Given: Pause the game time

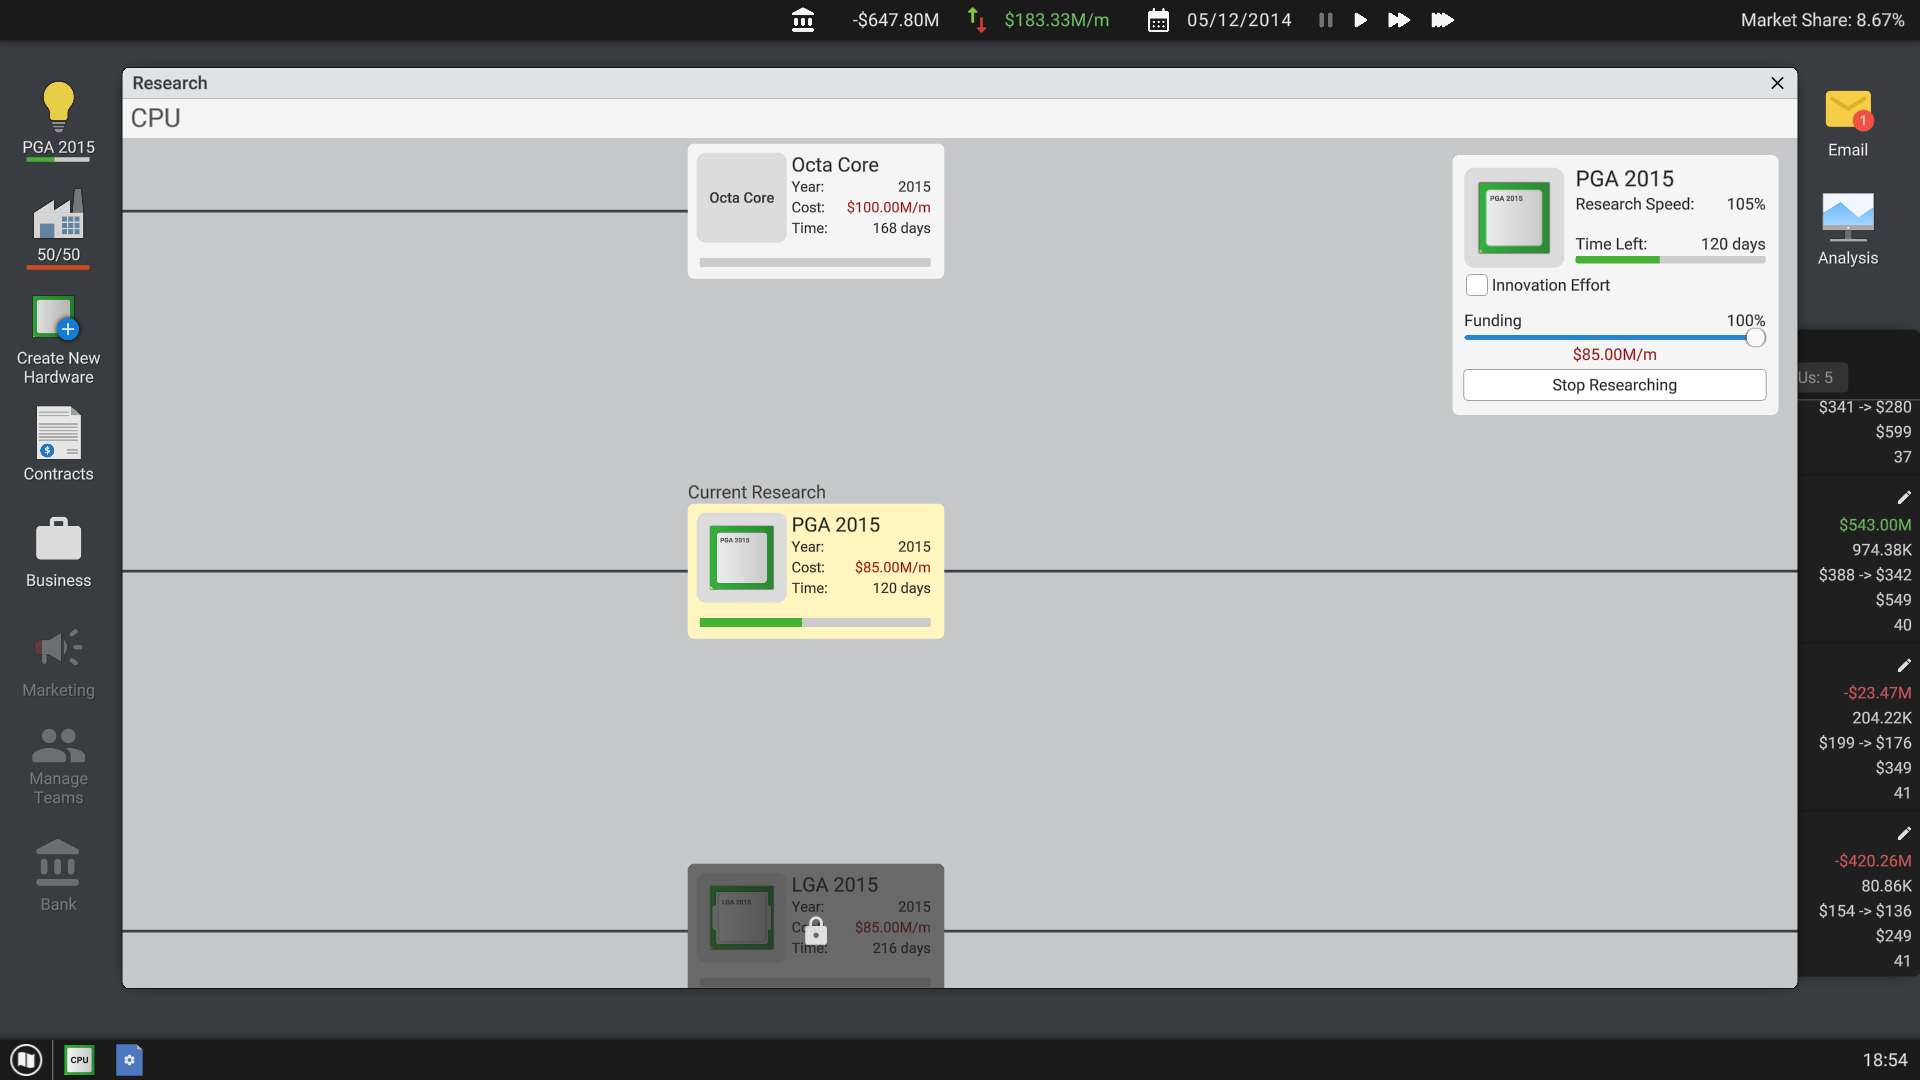Looking at the screenshot, I should click(1325, 20).
